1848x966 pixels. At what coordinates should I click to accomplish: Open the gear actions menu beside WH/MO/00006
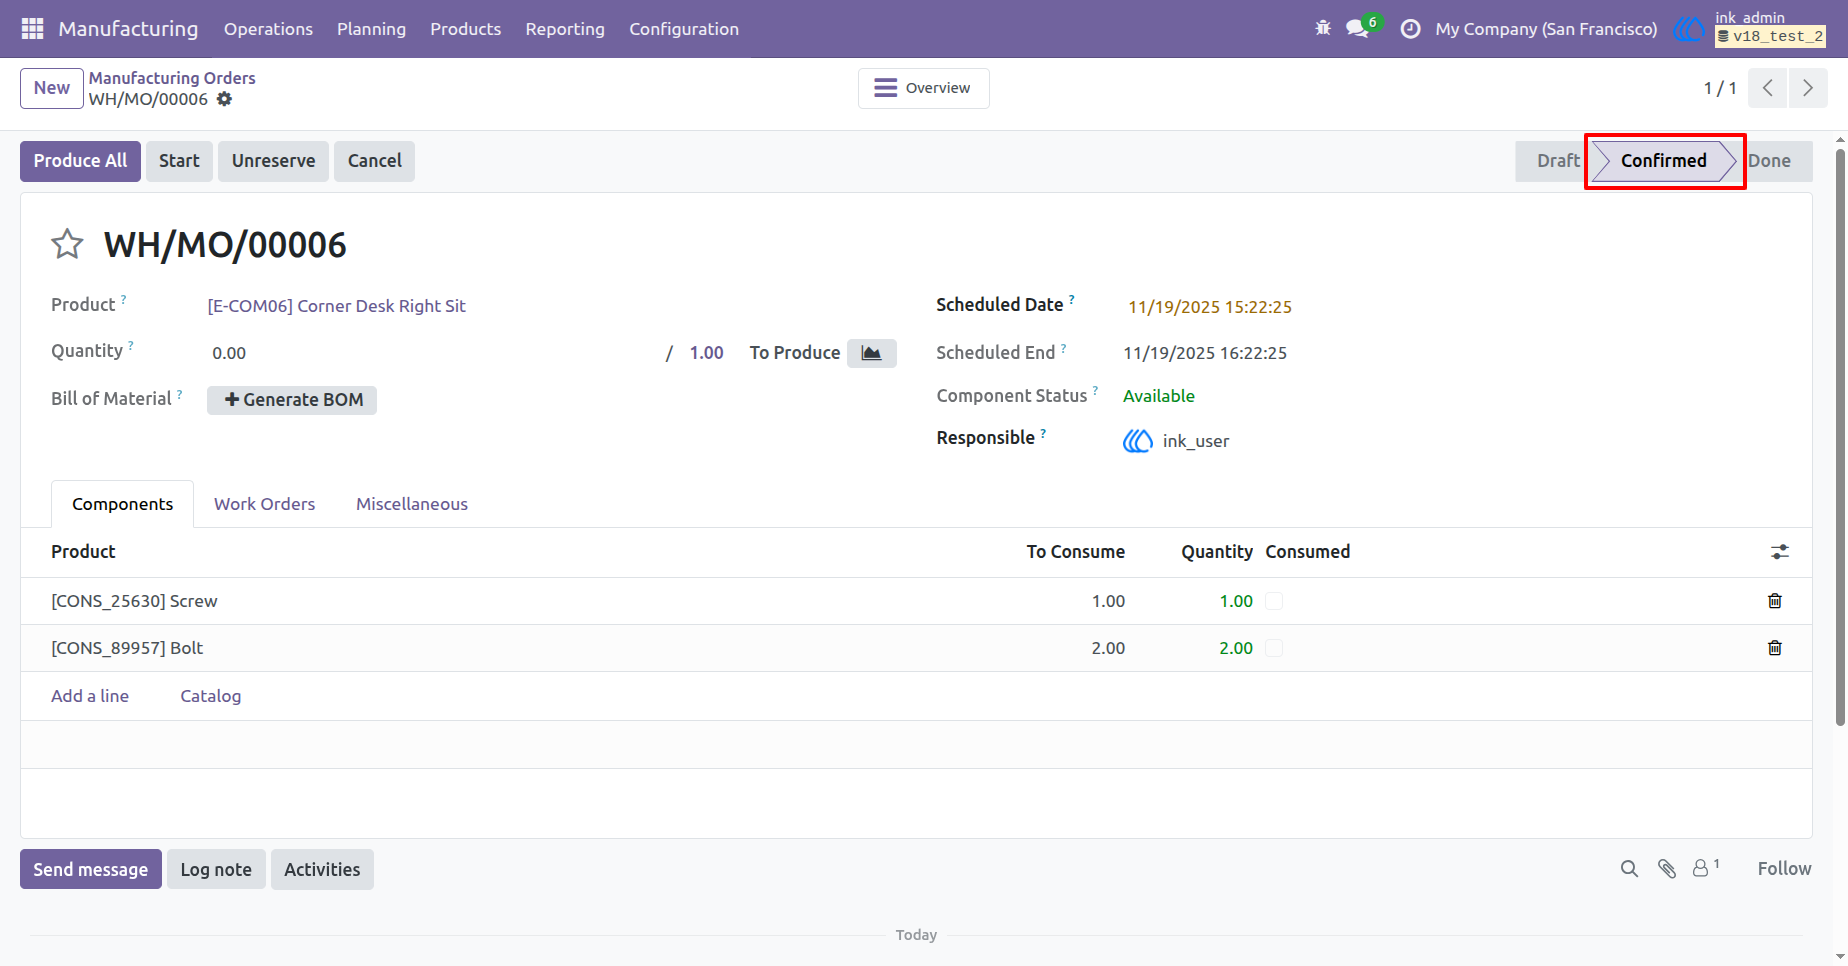(225, 99)
